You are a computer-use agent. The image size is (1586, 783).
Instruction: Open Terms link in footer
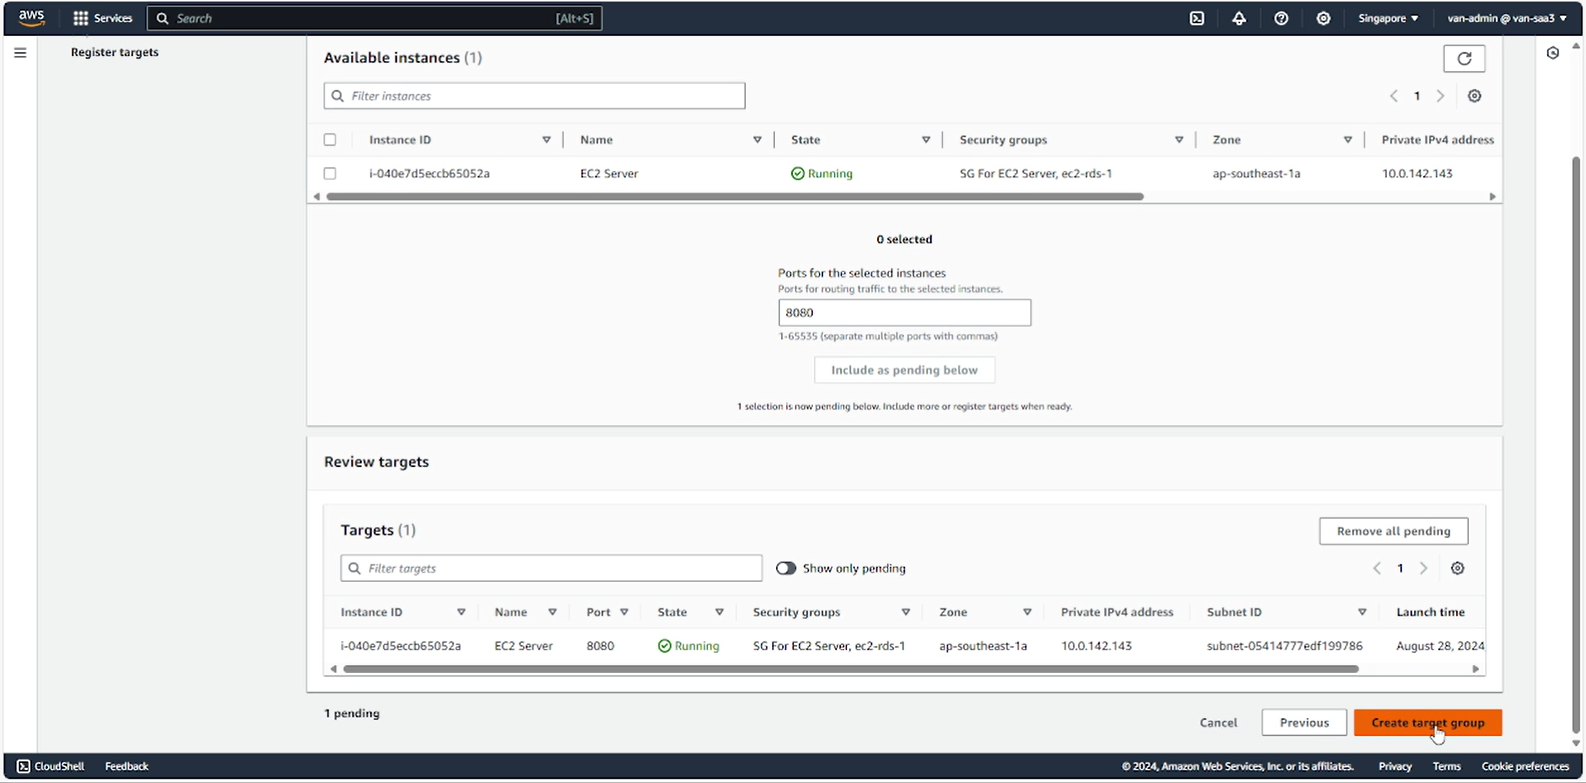click(1446, 766)
